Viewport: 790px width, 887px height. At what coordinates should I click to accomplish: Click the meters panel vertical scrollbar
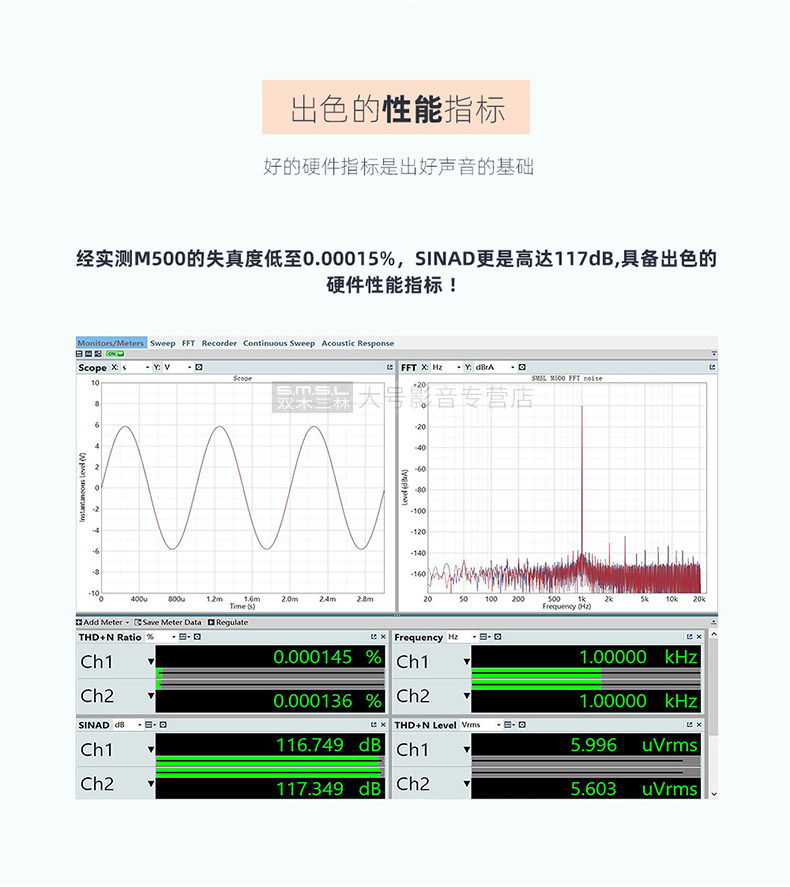pyautogui.click(x=714, y=688)
